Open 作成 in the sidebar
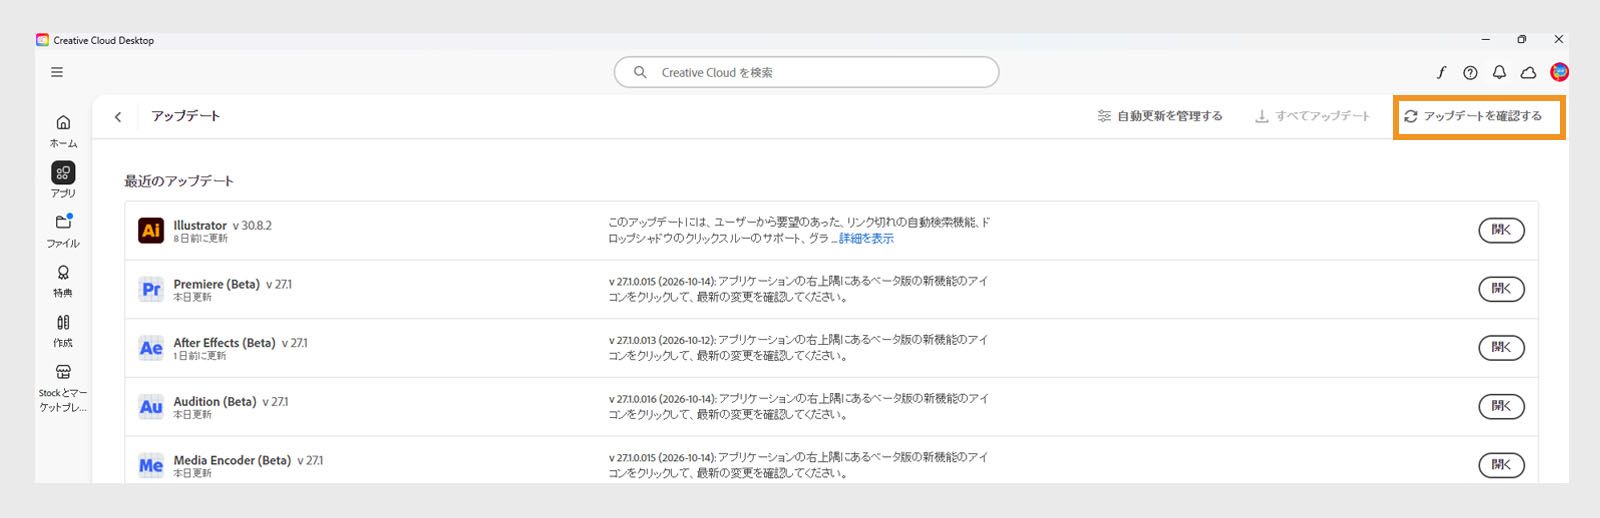Viewport: 1600px width, 518px height. point(63,331)
